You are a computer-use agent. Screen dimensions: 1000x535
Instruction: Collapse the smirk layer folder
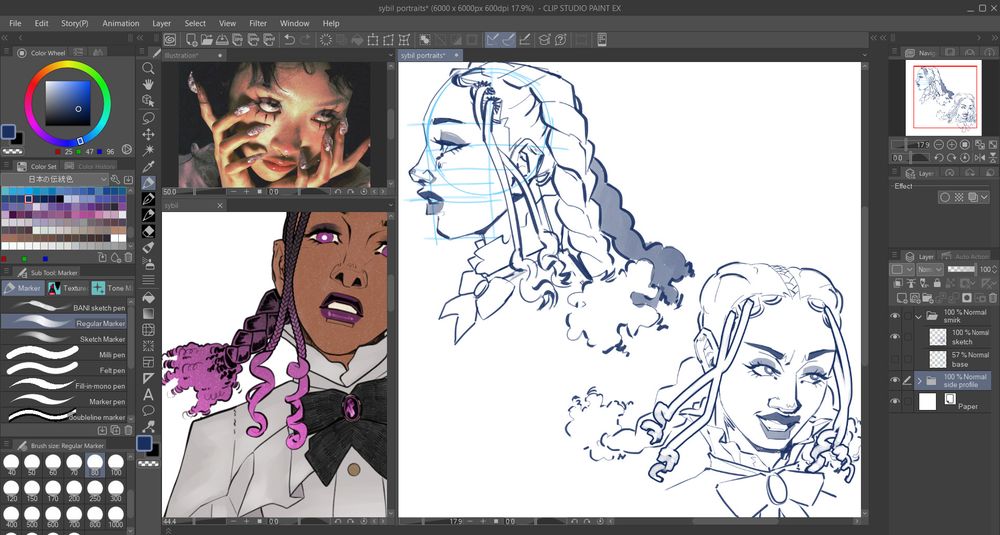[919, 317]
